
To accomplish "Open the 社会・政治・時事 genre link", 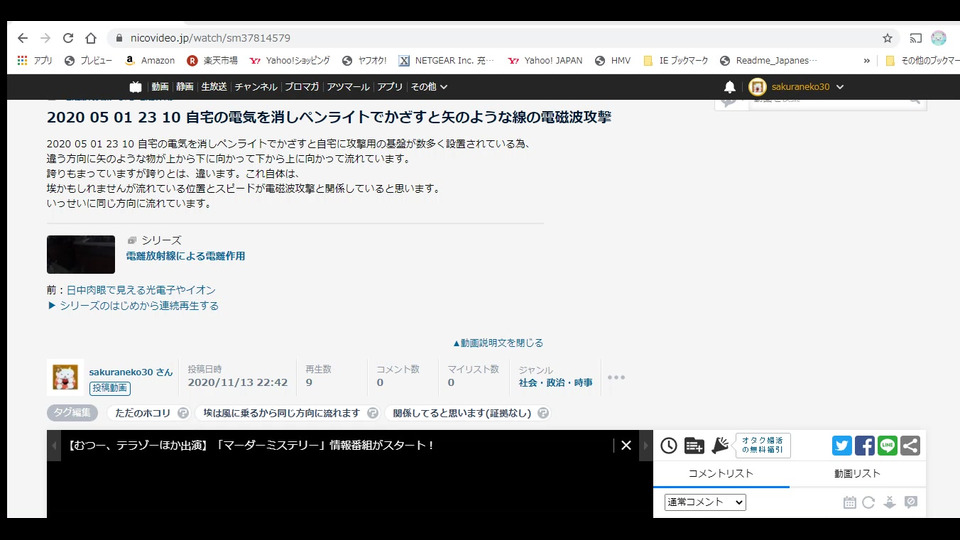I will click(x=555, y=383).
